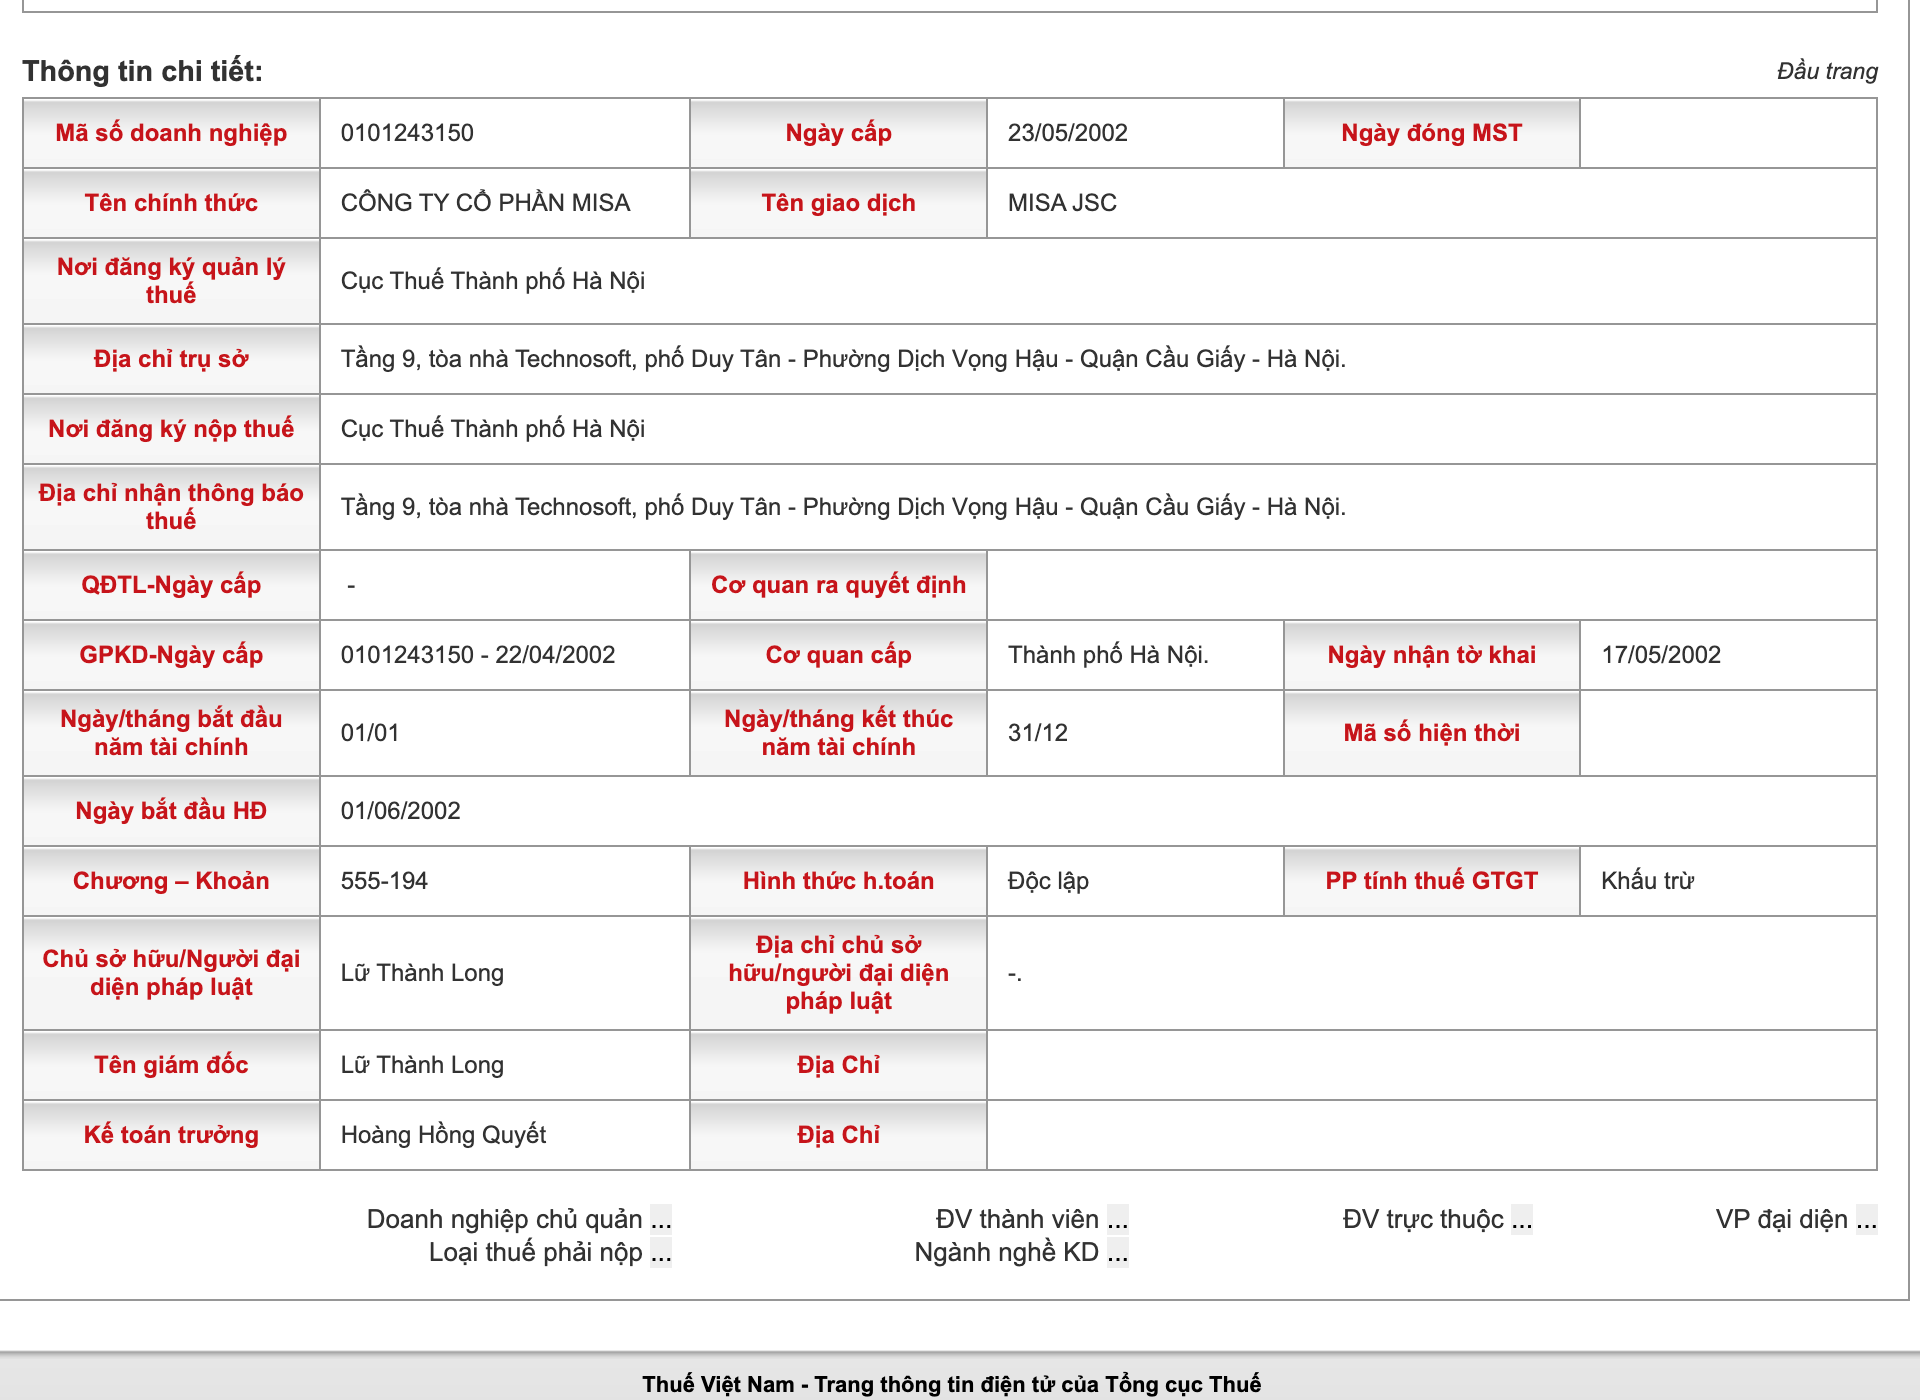1920x1400 pixels.
Task: Click the Chương – Khoản label
Action: 171,881
